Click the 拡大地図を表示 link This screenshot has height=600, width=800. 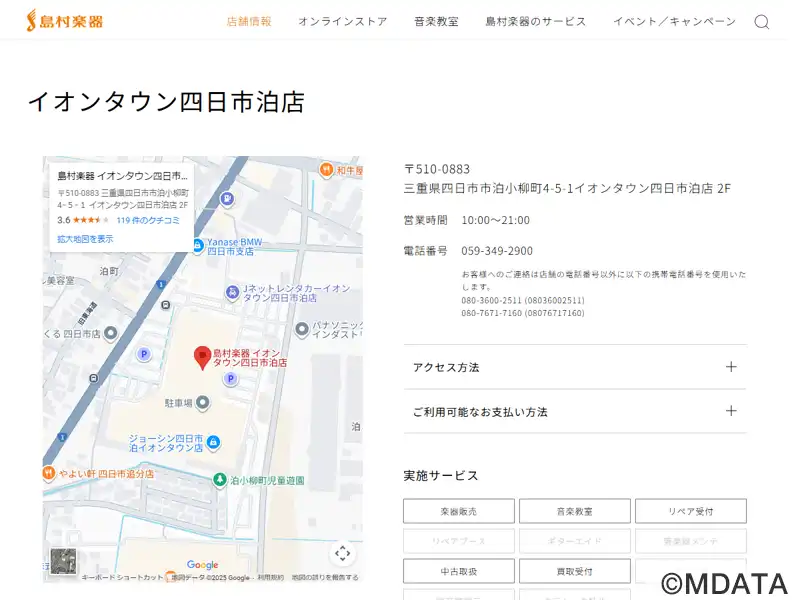tap(85, 239)
